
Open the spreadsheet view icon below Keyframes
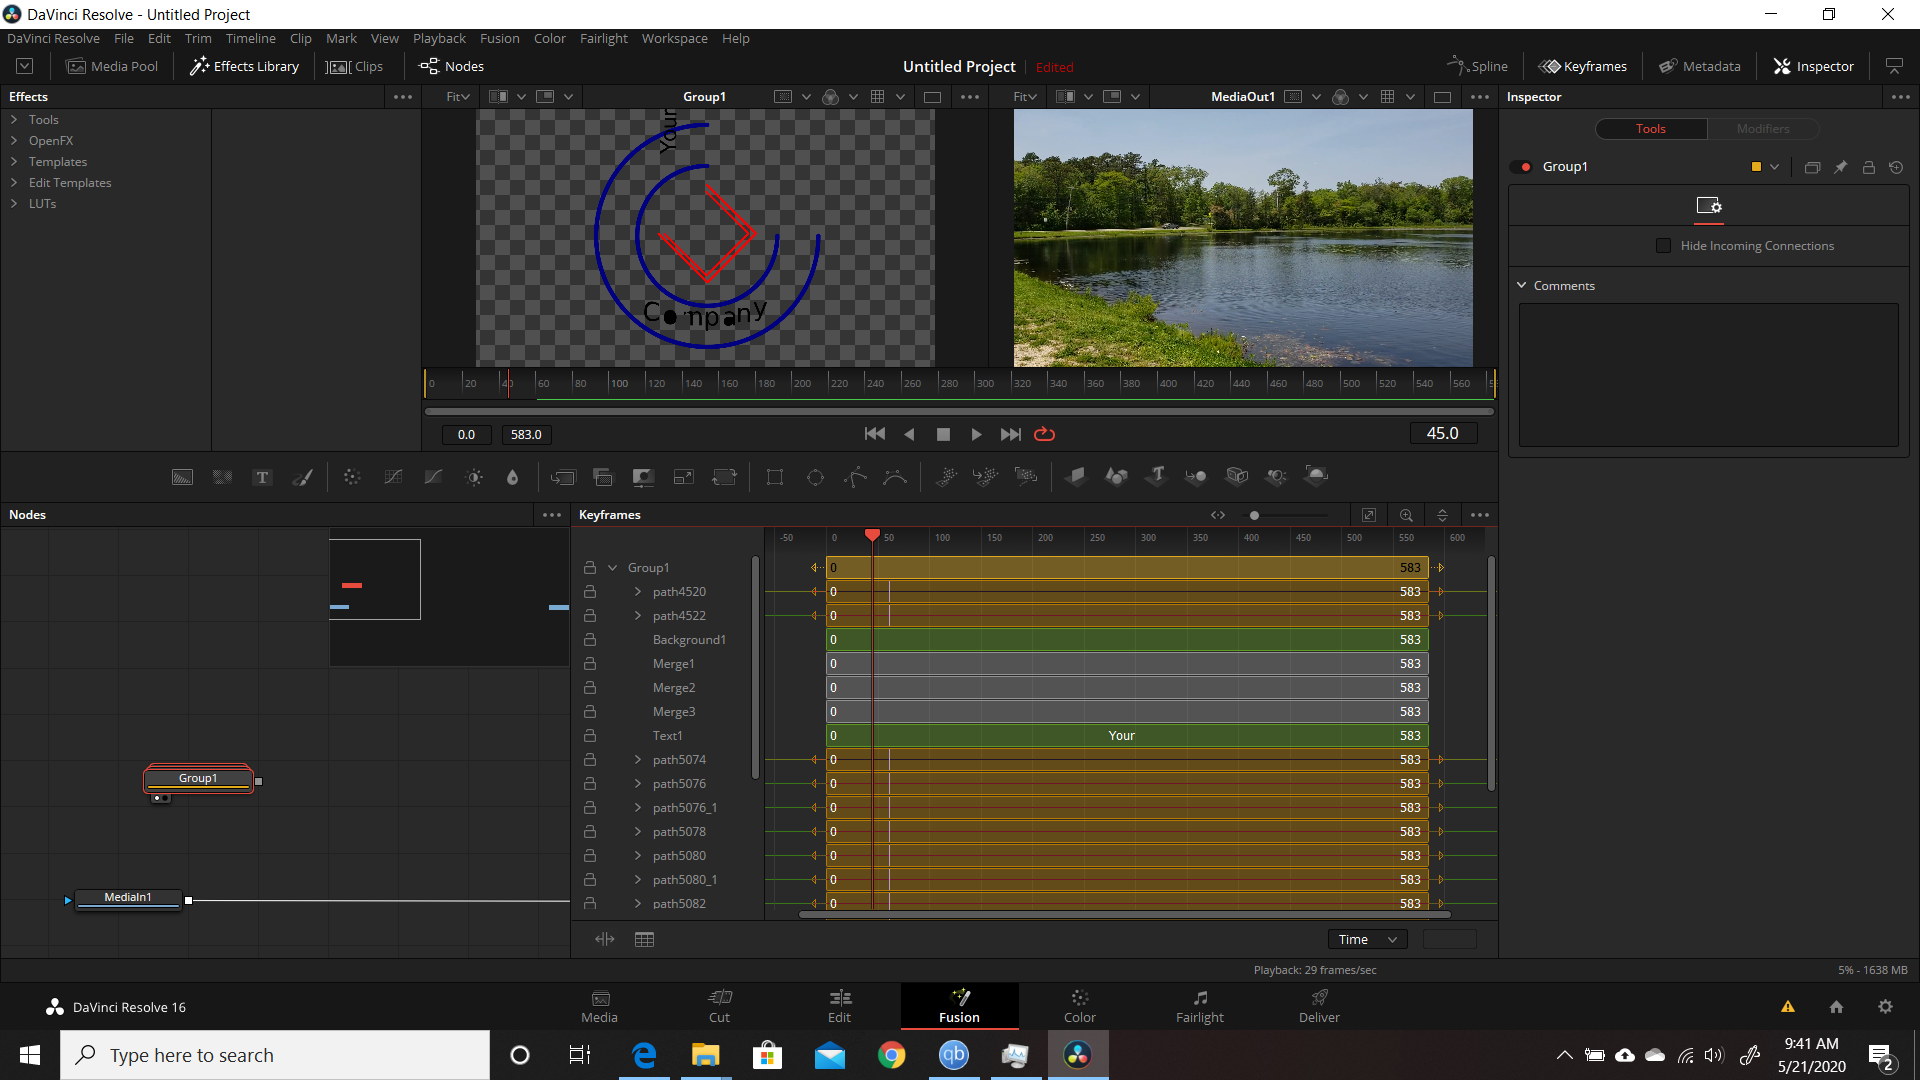[x=644, y=940]
